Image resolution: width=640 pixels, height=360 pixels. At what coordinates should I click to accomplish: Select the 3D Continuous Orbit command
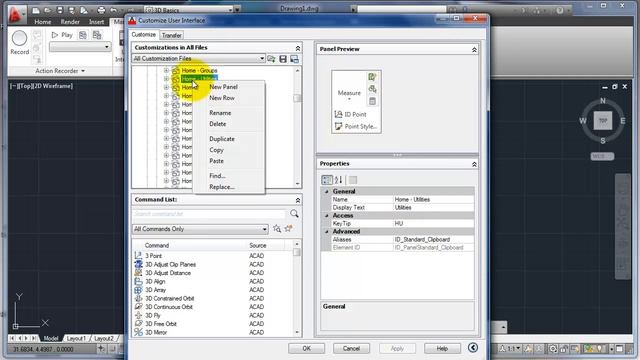169,307
